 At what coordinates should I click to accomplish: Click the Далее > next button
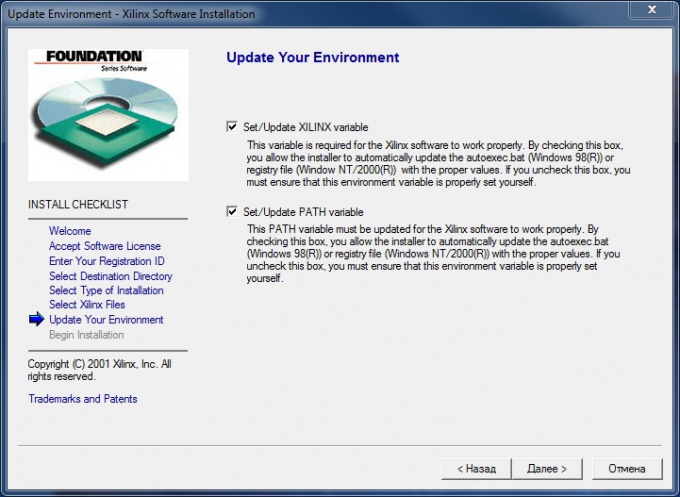coord(547,469)
